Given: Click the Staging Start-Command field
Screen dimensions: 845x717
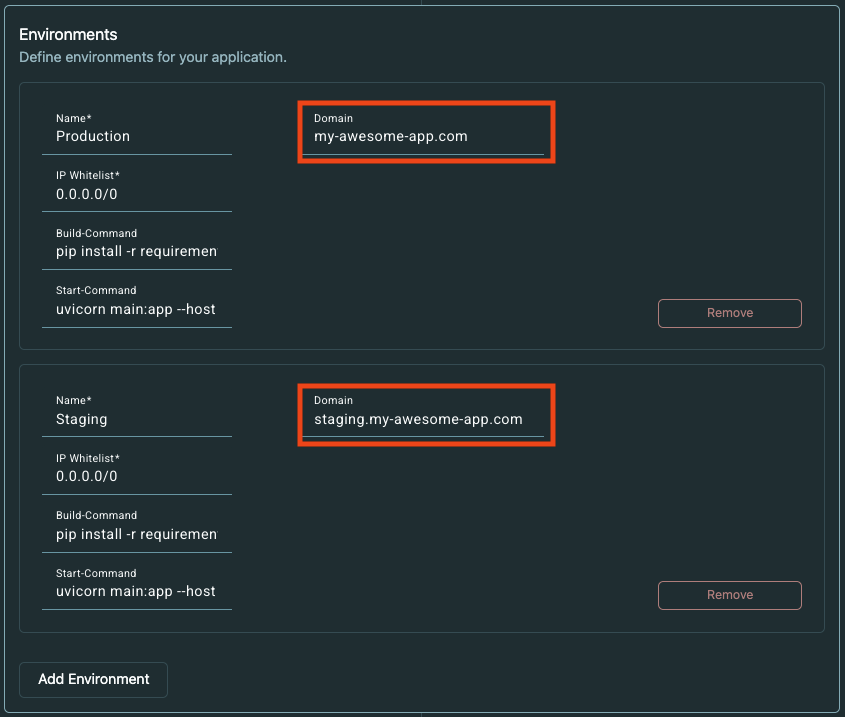Looking at the screenshot, I should point(137,591).
